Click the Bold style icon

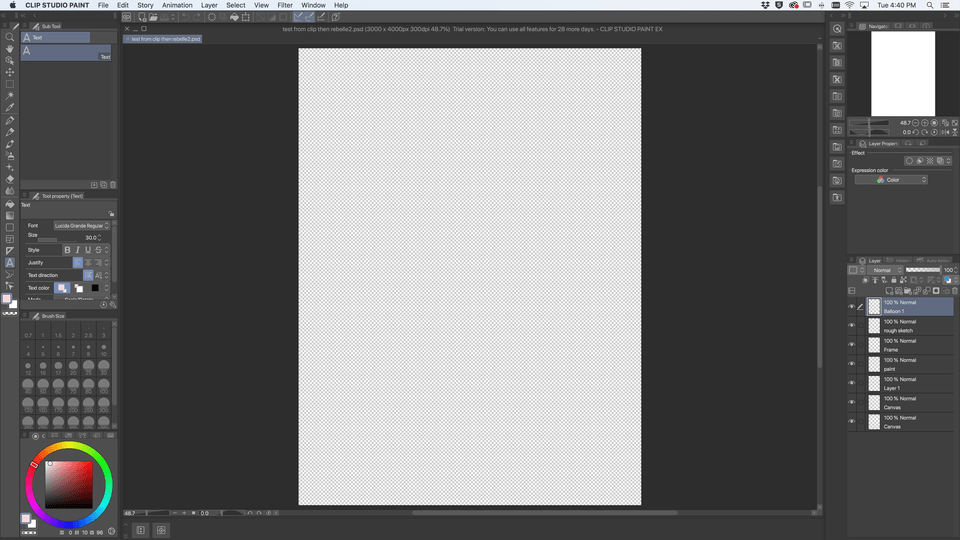[68, 250]
